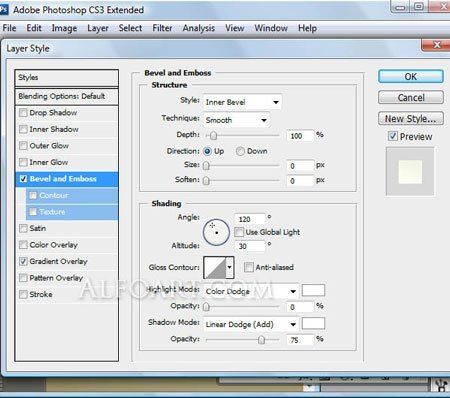This screenshot has width=450, height=398.
Task: Open the Technique dropdown showing Smooth
Action: tap(236, 120)
